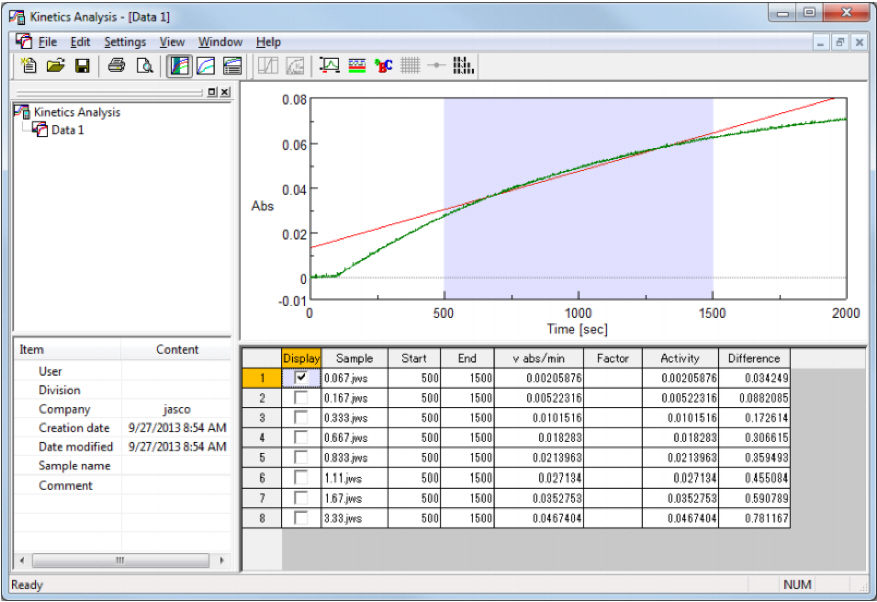This screenshot has height=602, width=877.
Task: Click the 'v abs/min' column header
Action: tap(538, 358)
